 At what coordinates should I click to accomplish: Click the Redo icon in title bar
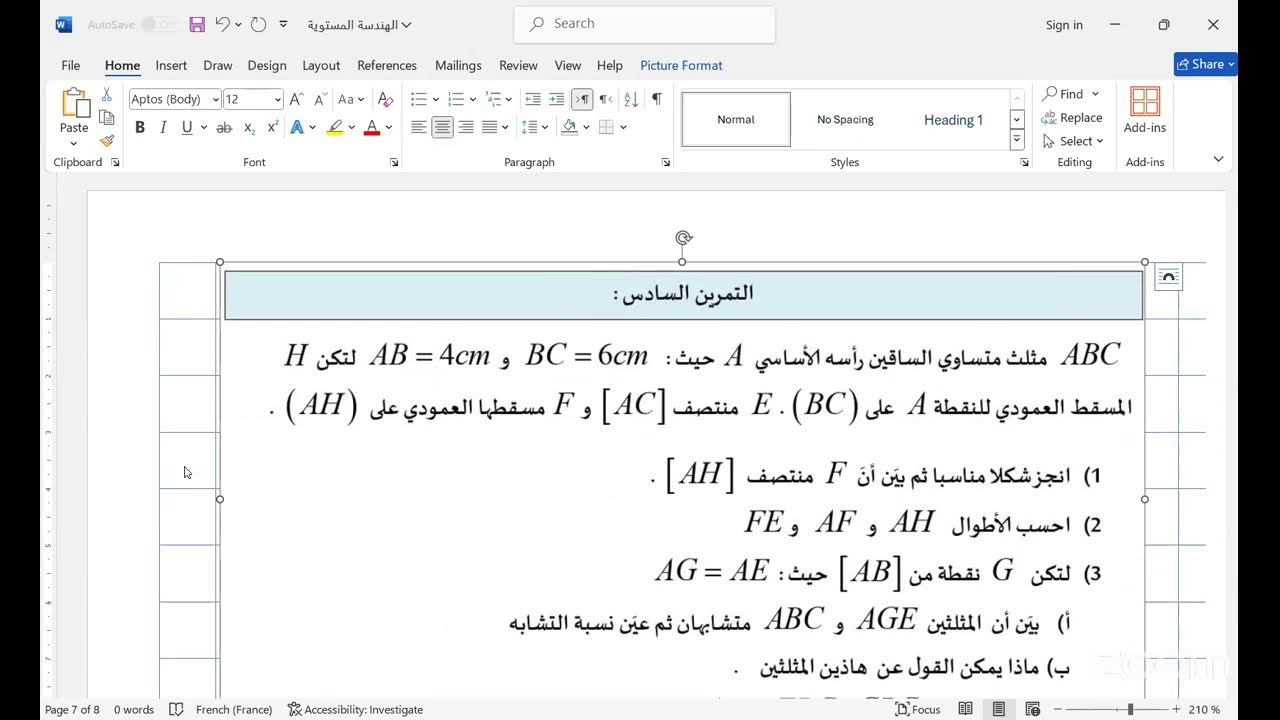258,25
